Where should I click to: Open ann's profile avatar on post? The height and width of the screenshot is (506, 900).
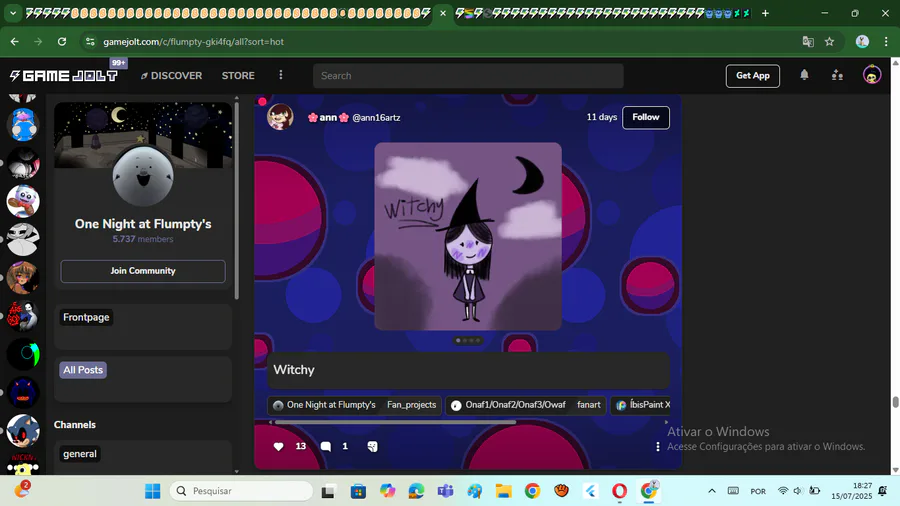pyautogui.click(x=280, y=117)
